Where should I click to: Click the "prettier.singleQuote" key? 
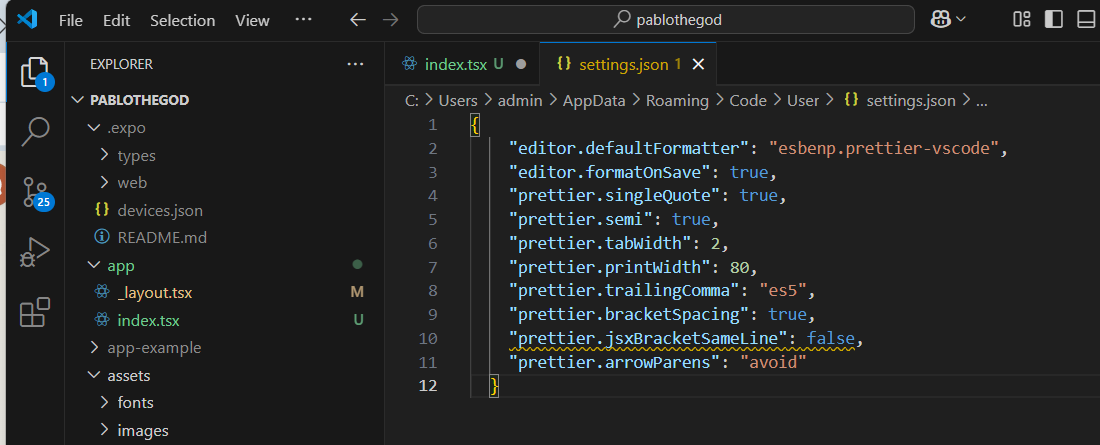(x=615, y=196)
